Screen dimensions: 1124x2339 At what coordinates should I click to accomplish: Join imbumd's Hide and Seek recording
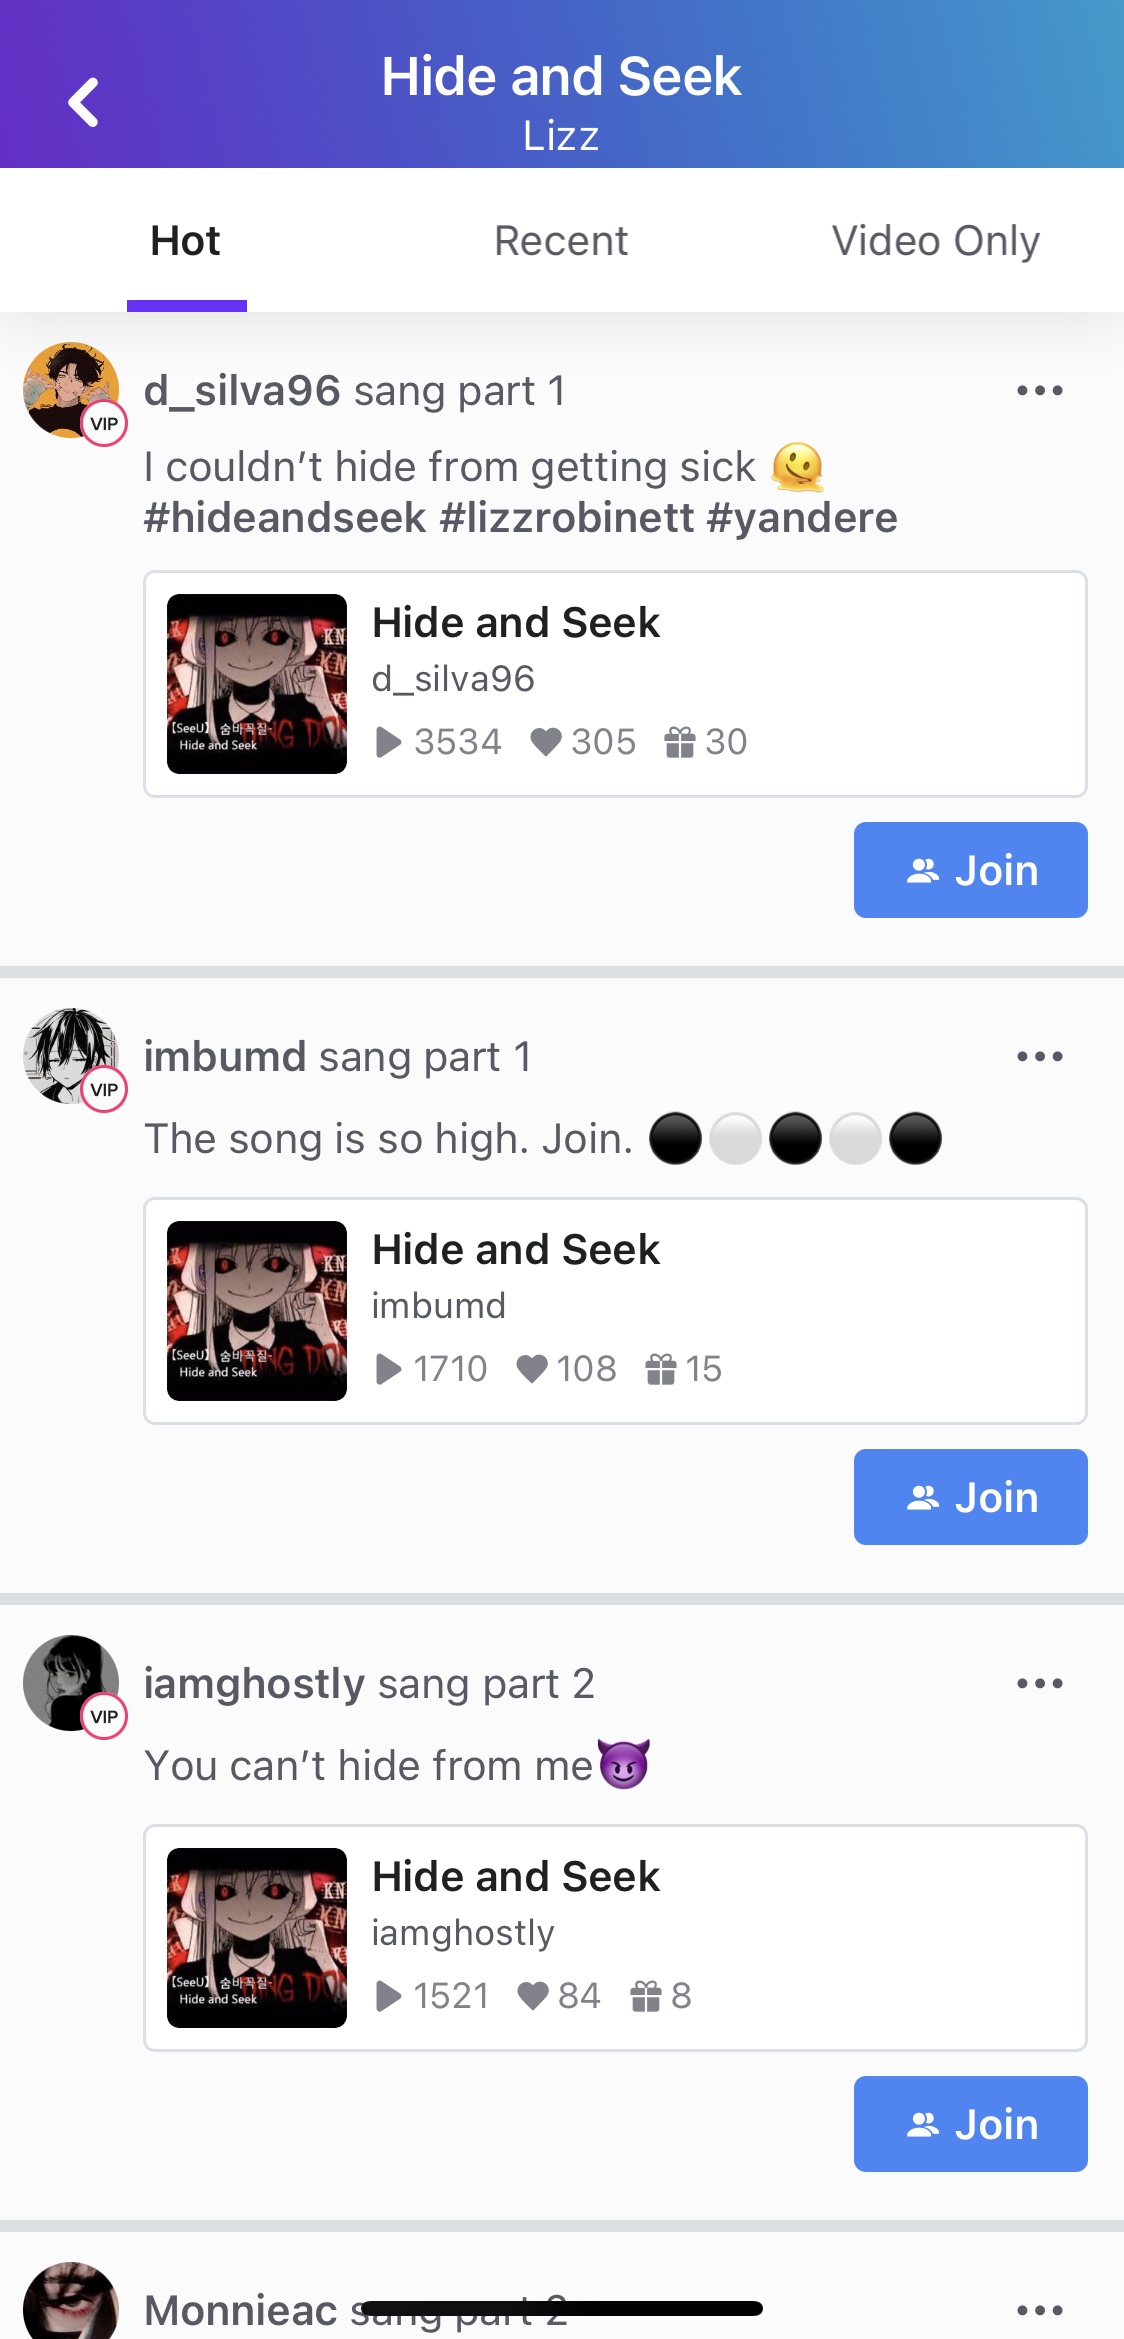click(970, 1497)
